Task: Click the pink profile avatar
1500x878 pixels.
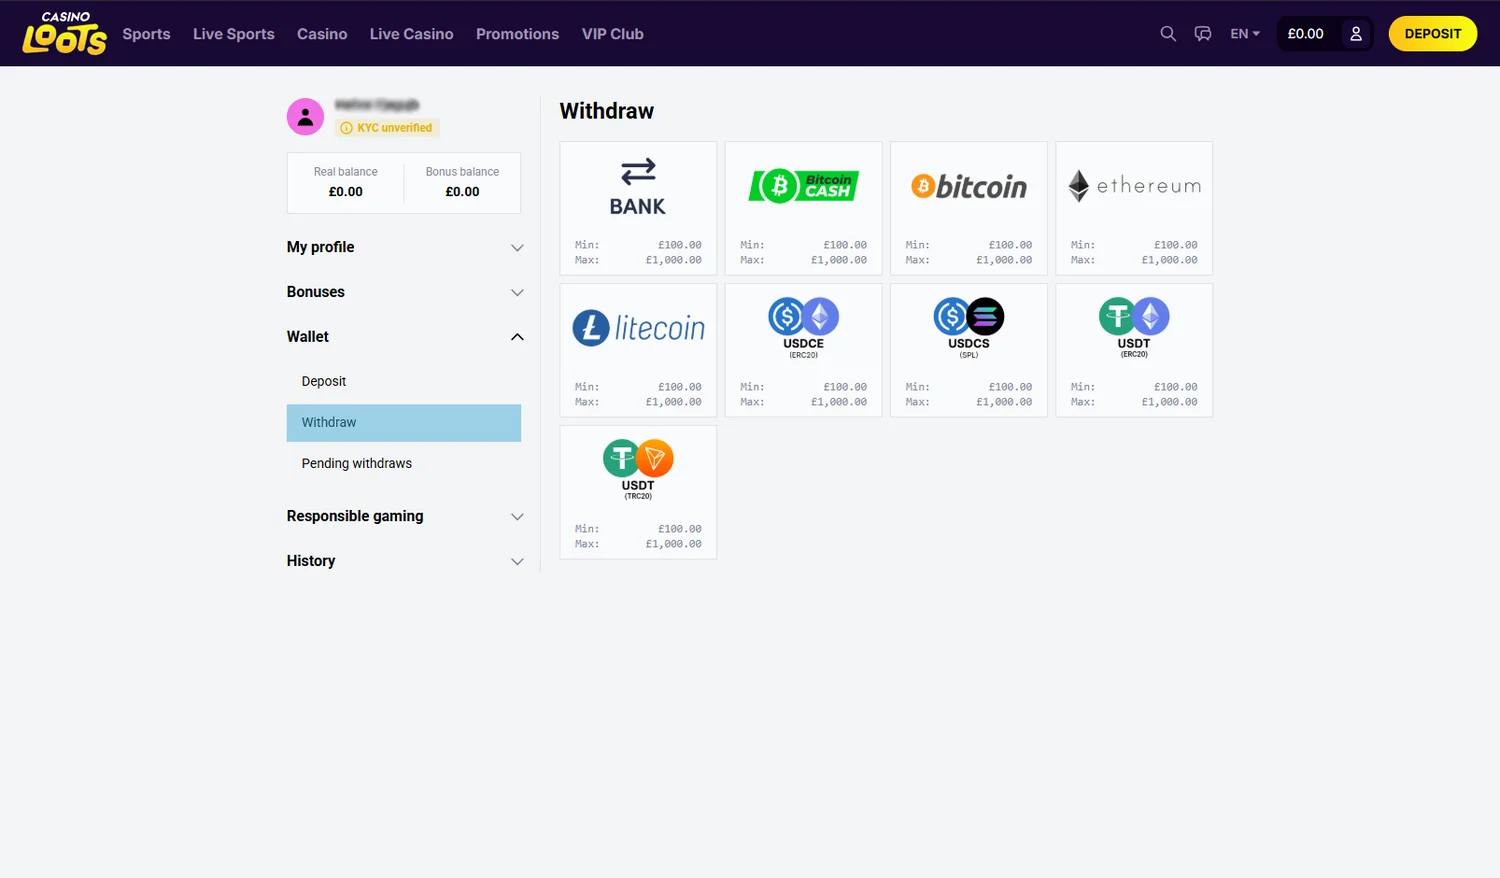Action: pyautogui.click(x=305, y=117)
